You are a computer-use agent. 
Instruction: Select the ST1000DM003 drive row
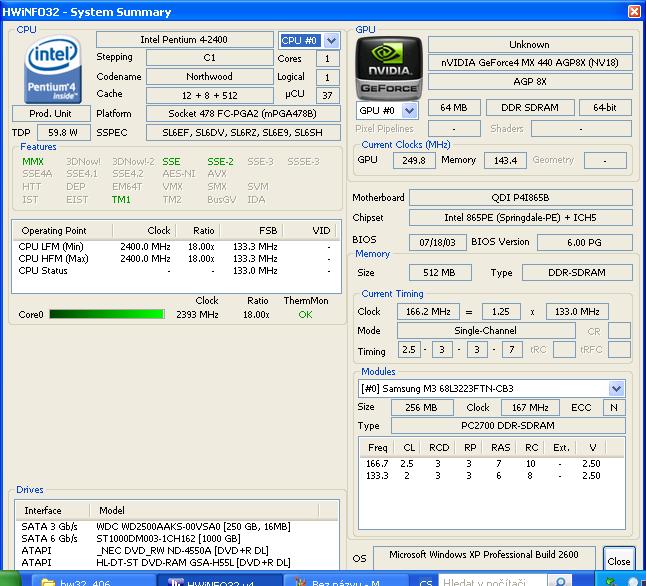tap(176, 539)
